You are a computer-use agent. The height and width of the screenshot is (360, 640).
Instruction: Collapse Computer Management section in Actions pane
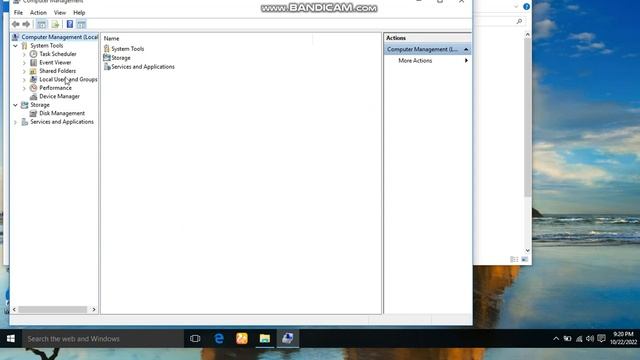click(x=466, y=49)
